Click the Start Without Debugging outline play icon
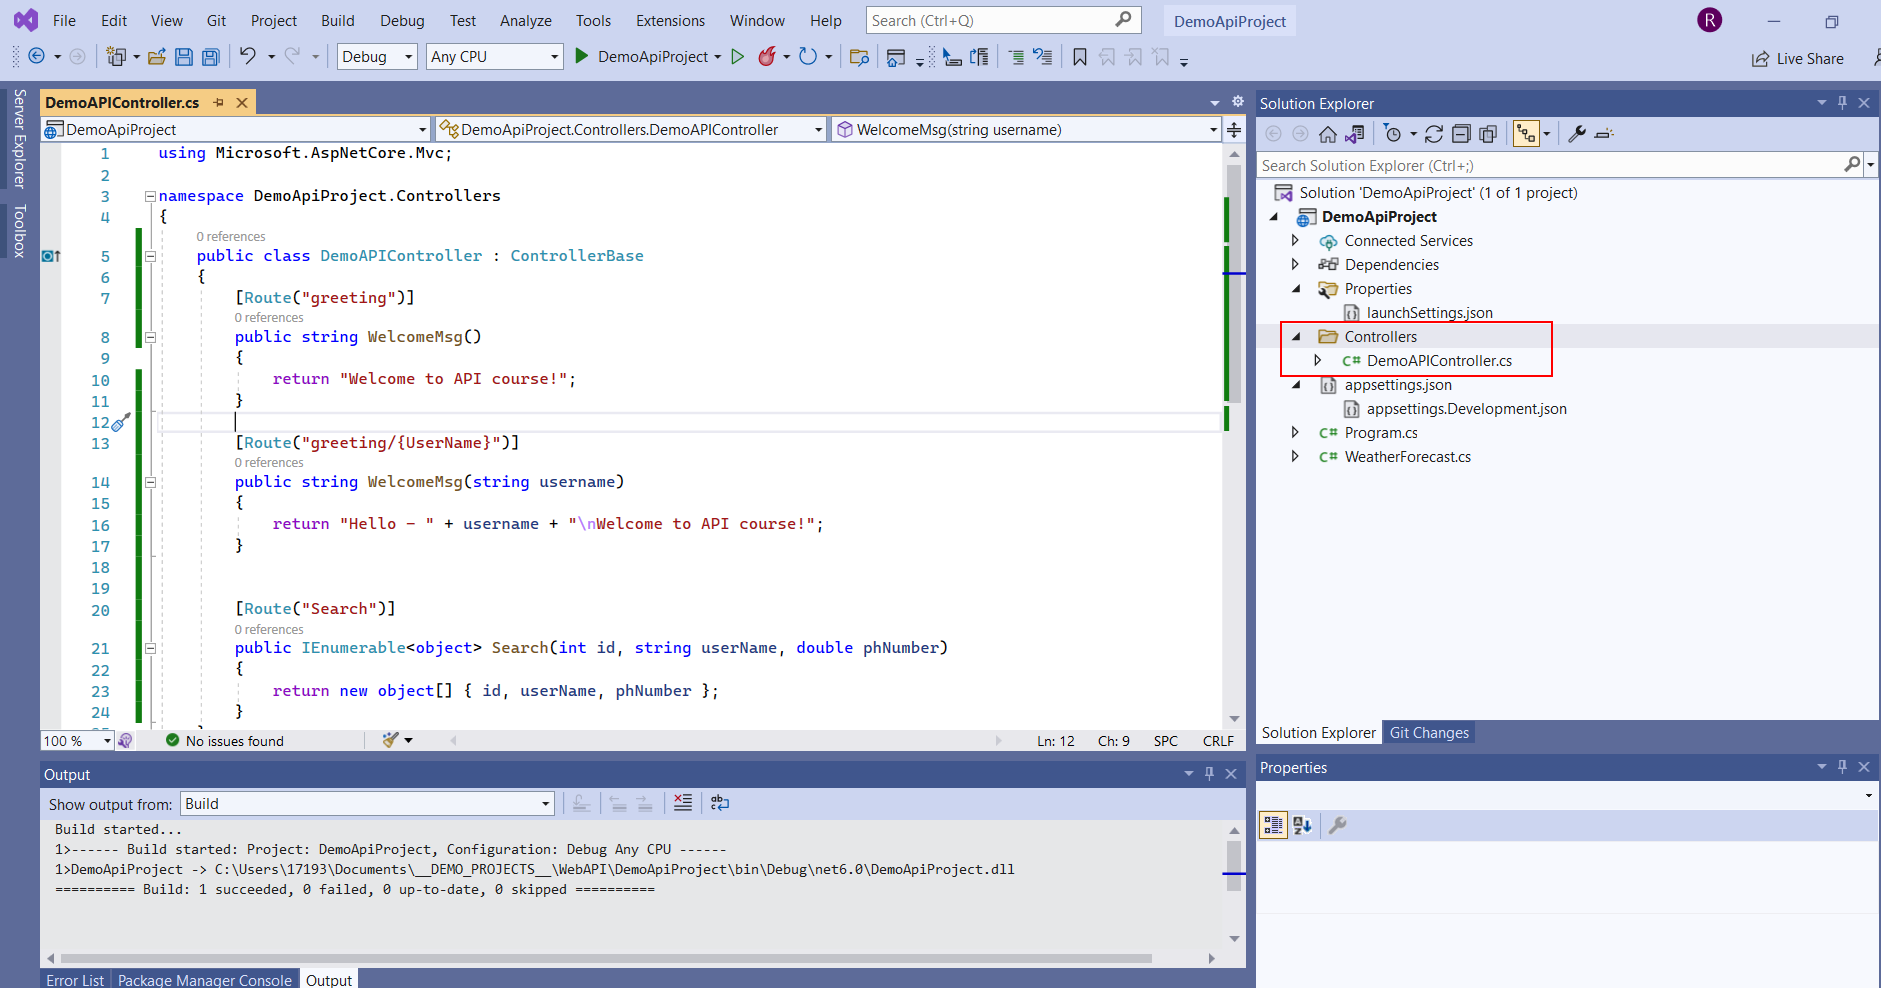 [x=738, y=57]
